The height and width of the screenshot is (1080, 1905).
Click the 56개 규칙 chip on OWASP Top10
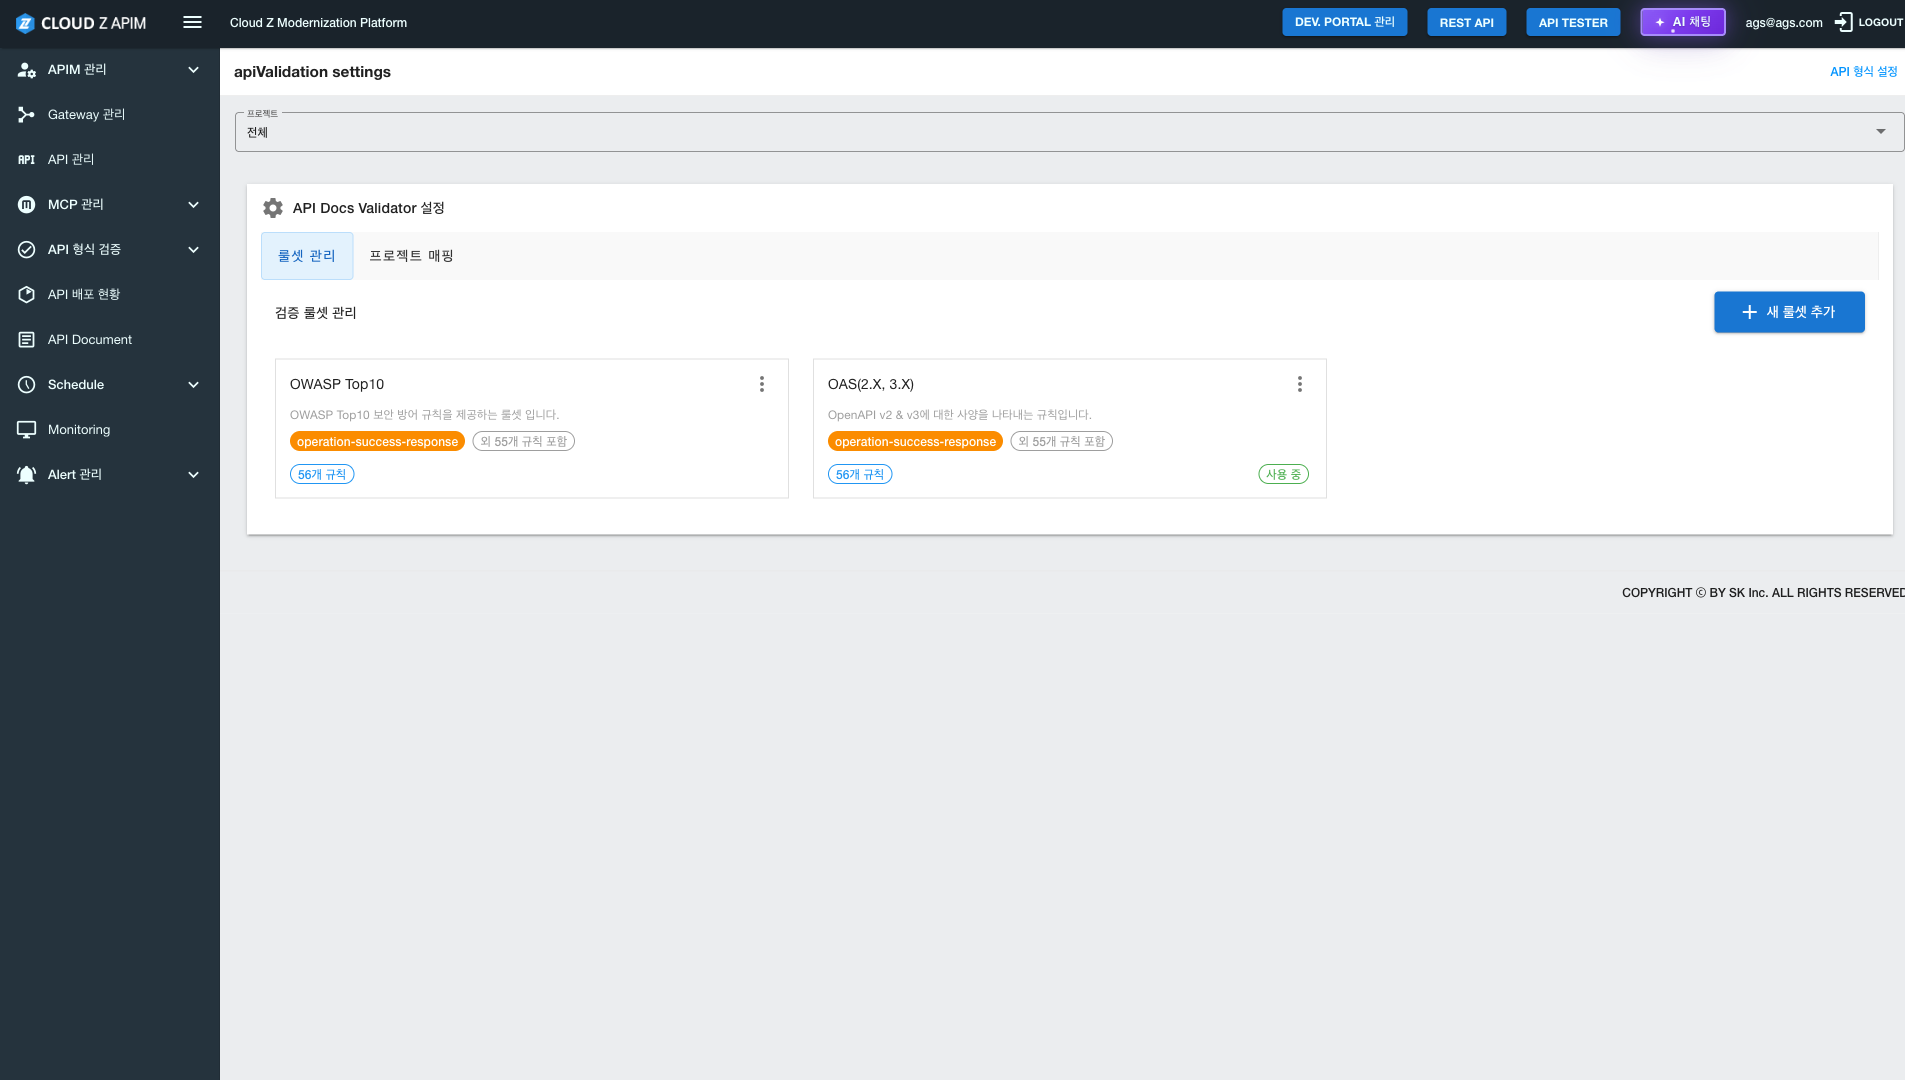click(322, 475)
